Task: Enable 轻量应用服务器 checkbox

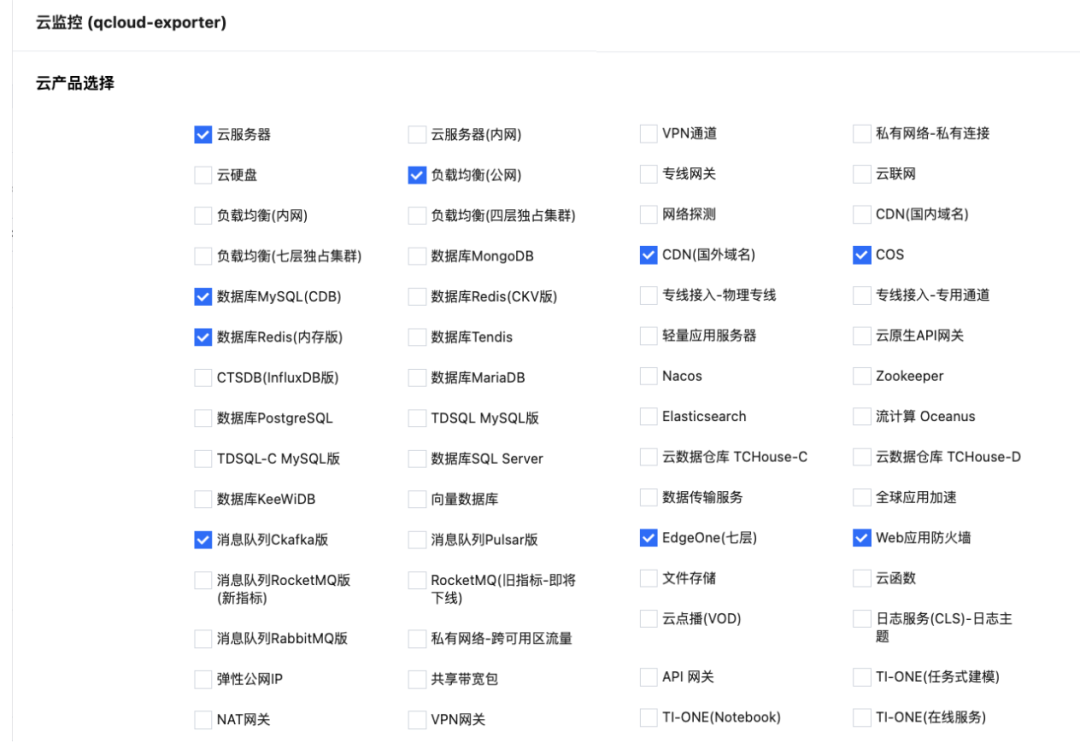Action: [648, 336]
